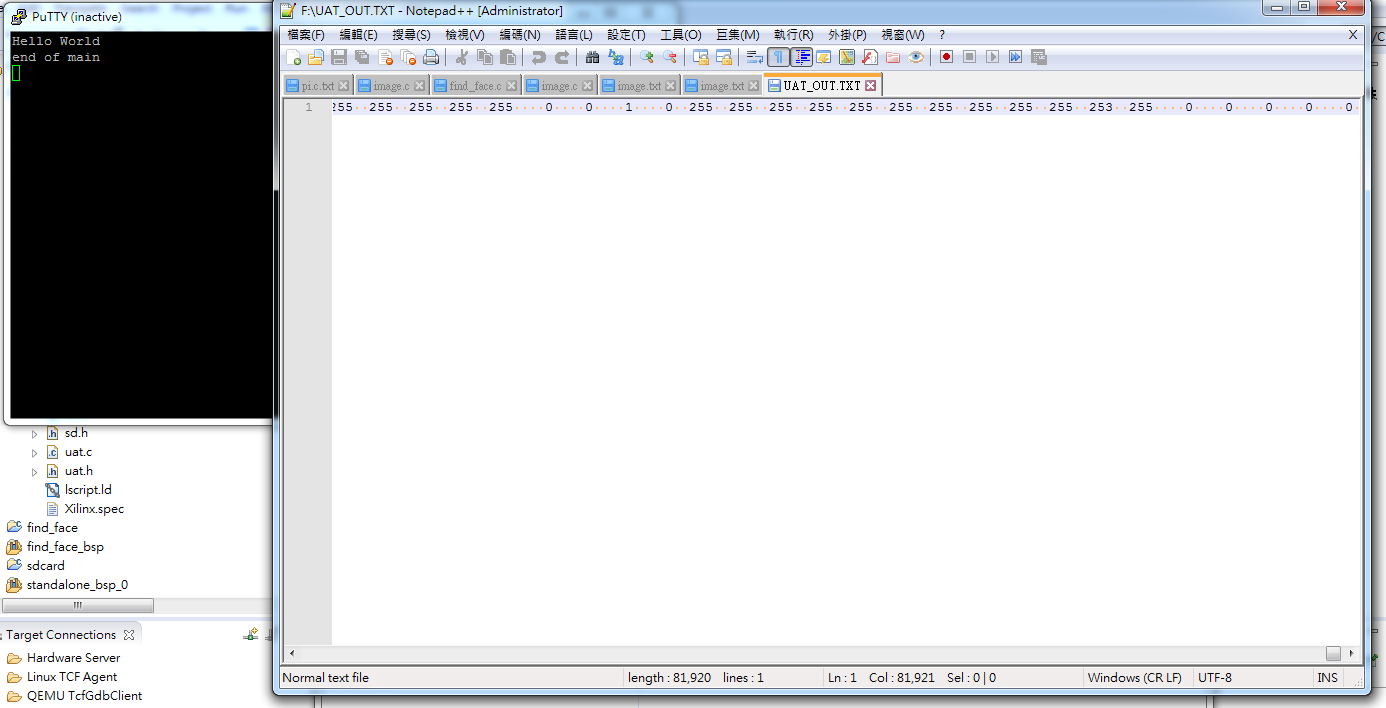Switch to the find_face.c tab
Viewport: 1386px width, 708px height.
click(x=475, y=86)
